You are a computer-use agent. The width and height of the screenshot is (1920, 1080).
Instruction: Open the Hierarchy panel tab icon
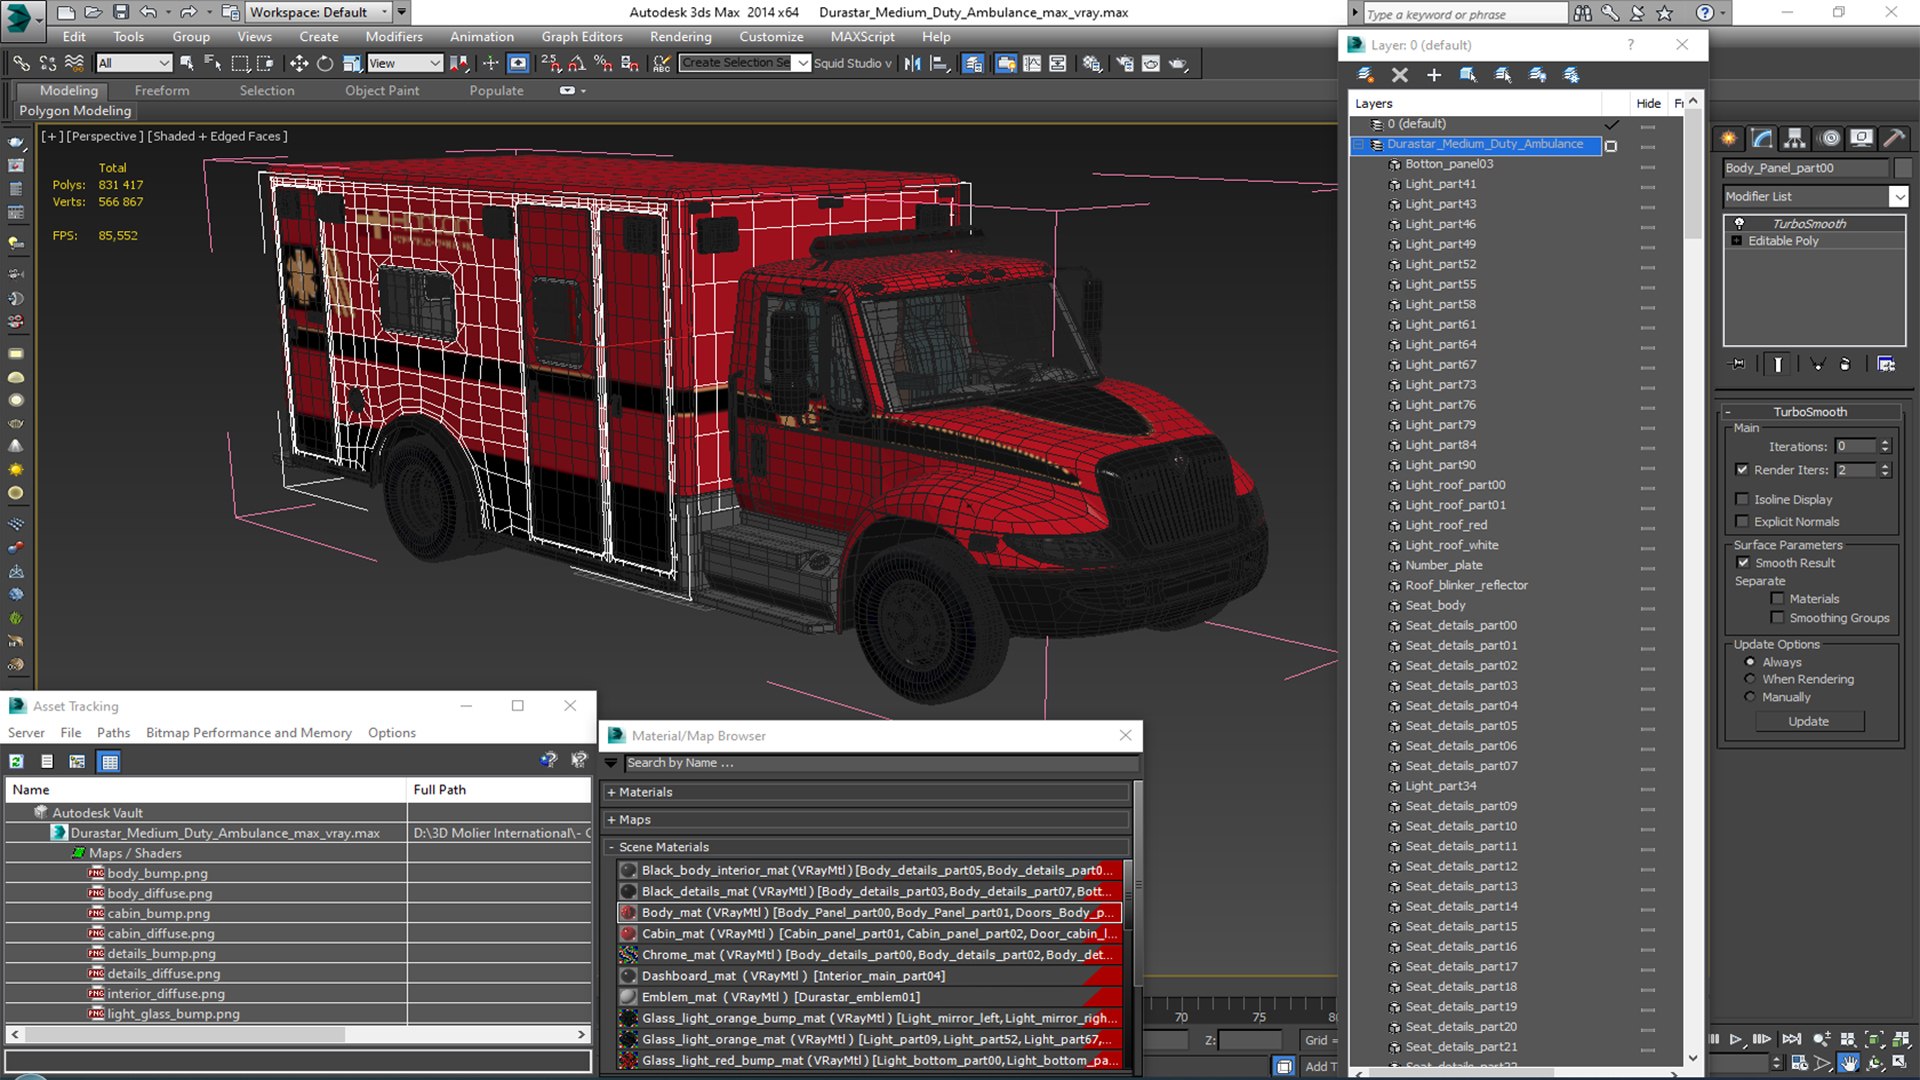coord(1795,138)
